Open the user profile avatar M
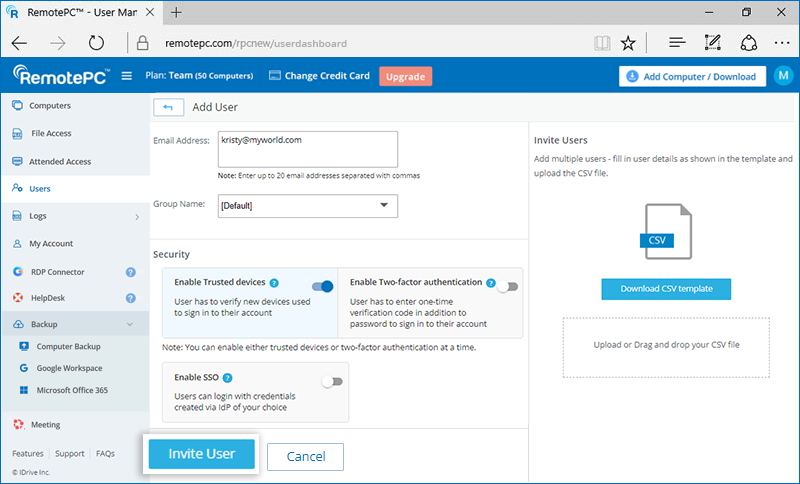 click(x=783, y=77)
